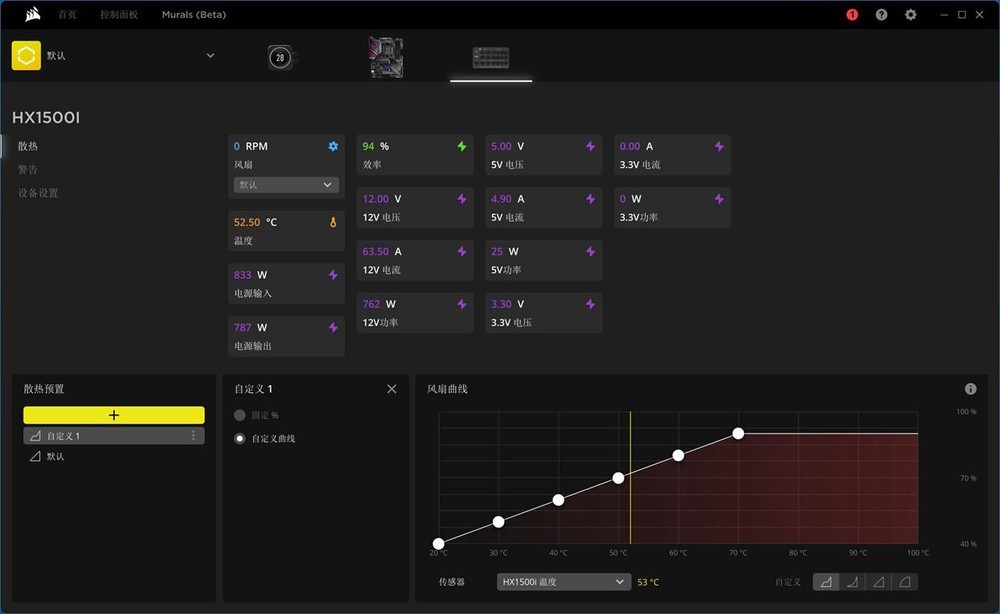Open the fan mode 默认 dropdown
Viewport: 1000px width, 614px height.
(x=286, y=185)
